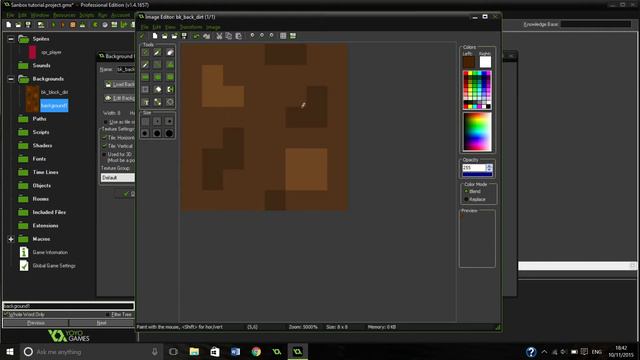Select the Draw rectangle tool
The width and height of the screenshot is (640, 360).
tap(145, 77)
